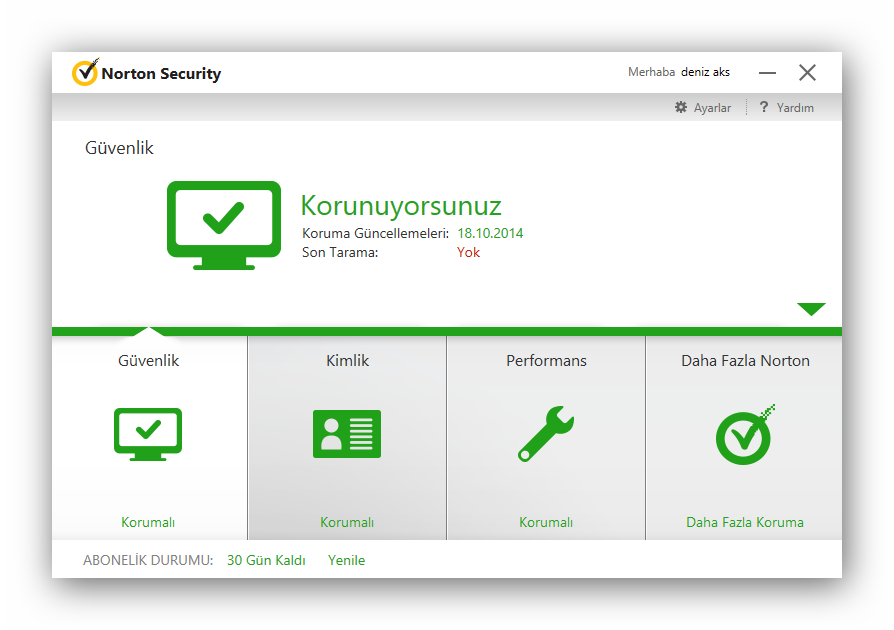Expand the green downward arrow panel
The height and width of the screenshot is (630, 894).
[811, 309]
